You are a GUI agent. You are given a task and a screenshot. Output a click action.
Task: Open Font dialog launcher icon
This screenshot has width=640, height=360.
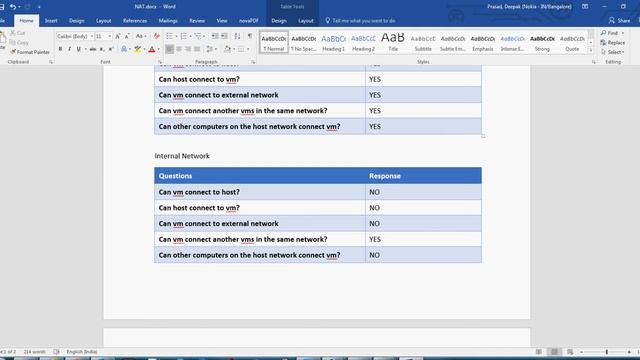click(x=160, y=62)
